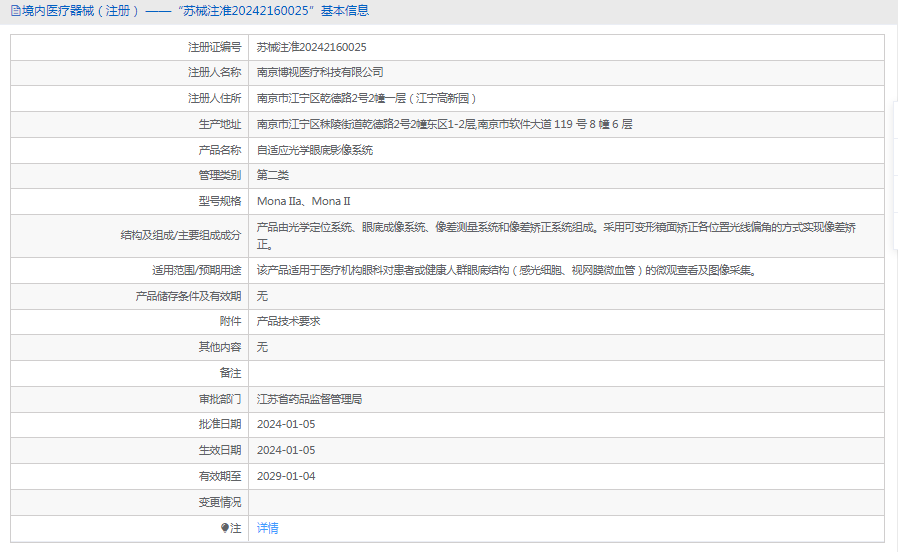The width and height of the screenshot is (898, 552).
Task: Select the 无 value in 其他内容 row
Action: pos(262,347)
